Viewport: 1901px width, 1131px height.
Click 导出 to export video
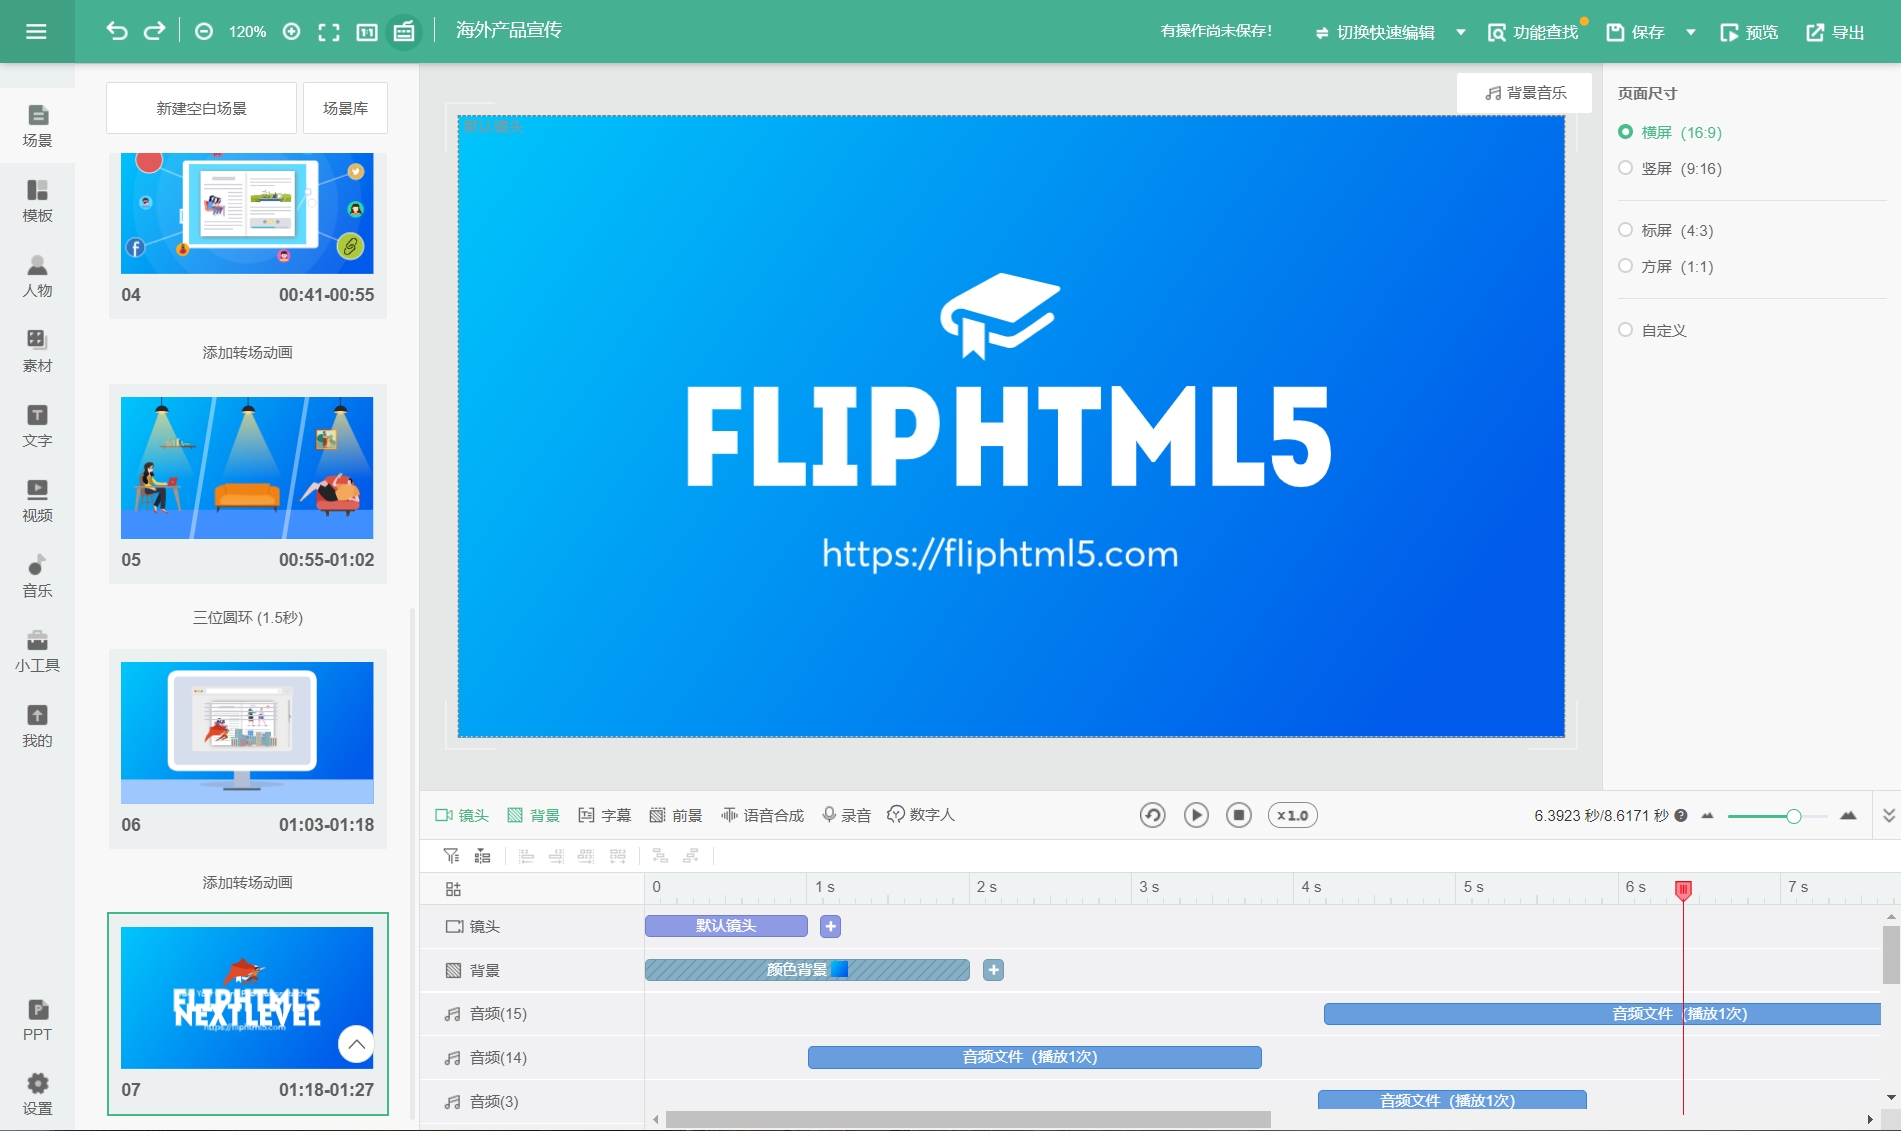click(x=1835, y=32)
